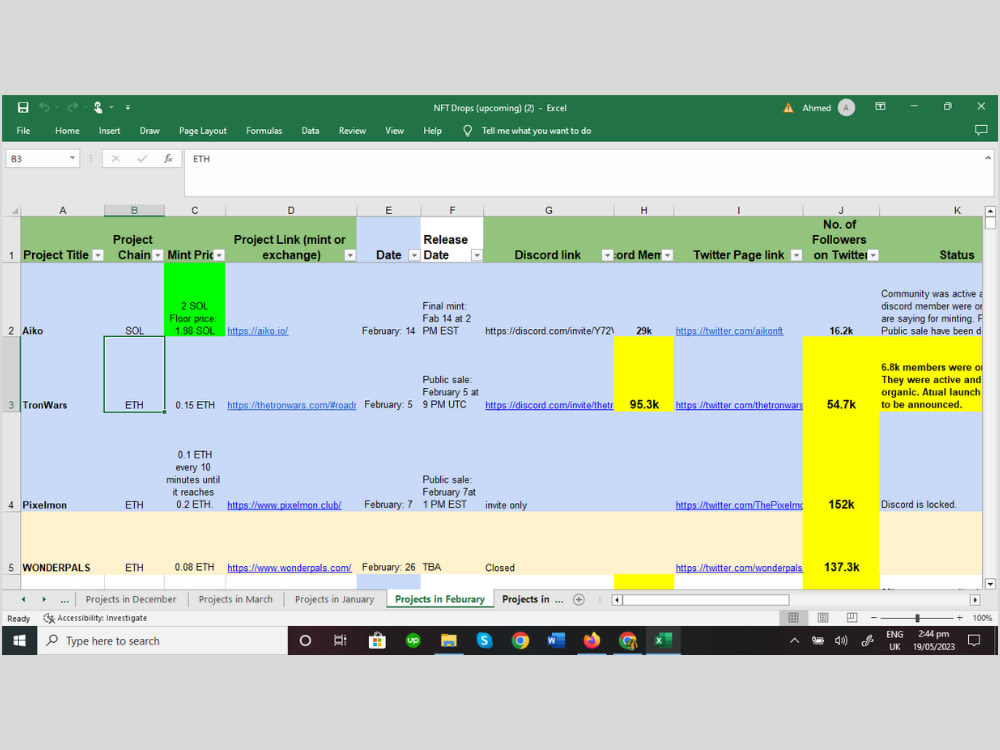Open Date column filter dropdown
Viewport: 1000px width, 750px height.
click(414, 255)
